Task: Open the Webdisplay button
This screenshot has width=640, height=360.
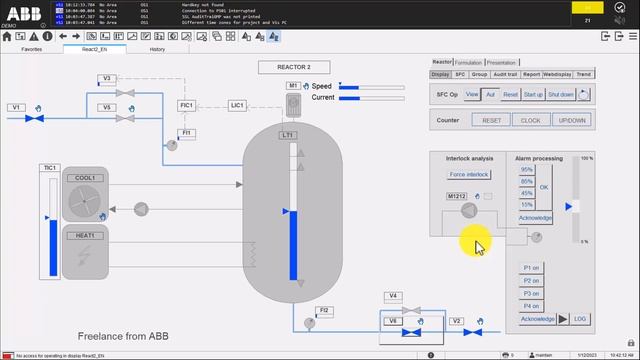Action: pos(557,74)
